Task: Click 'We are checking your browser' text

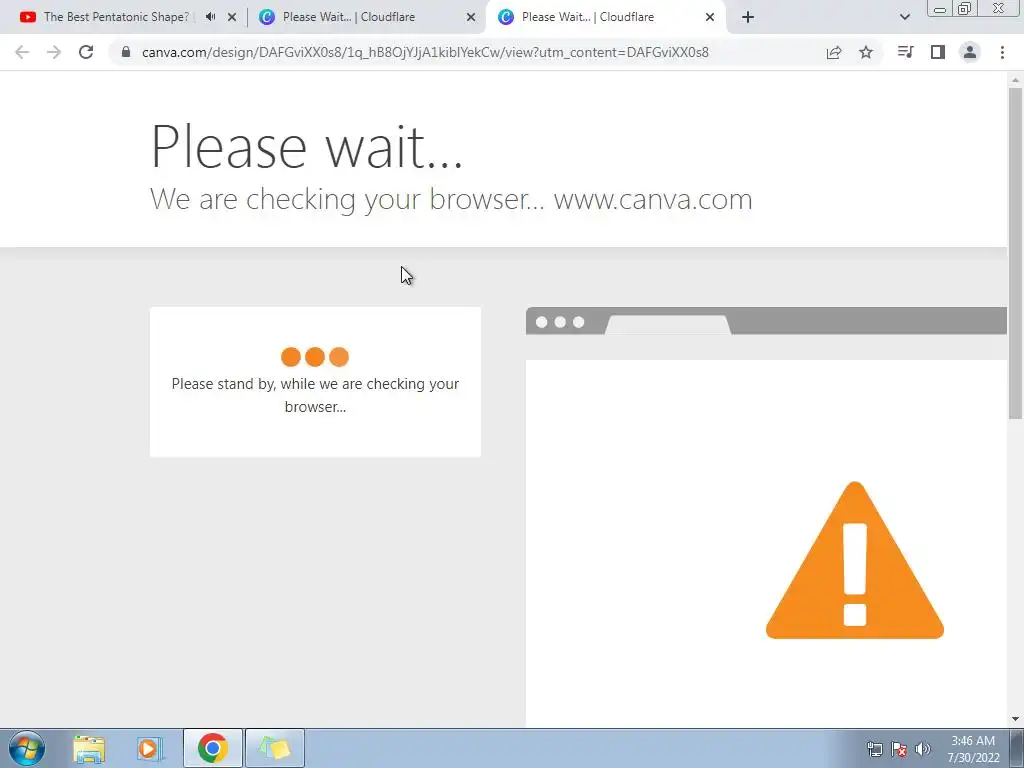Action: (x=451, y=199)
